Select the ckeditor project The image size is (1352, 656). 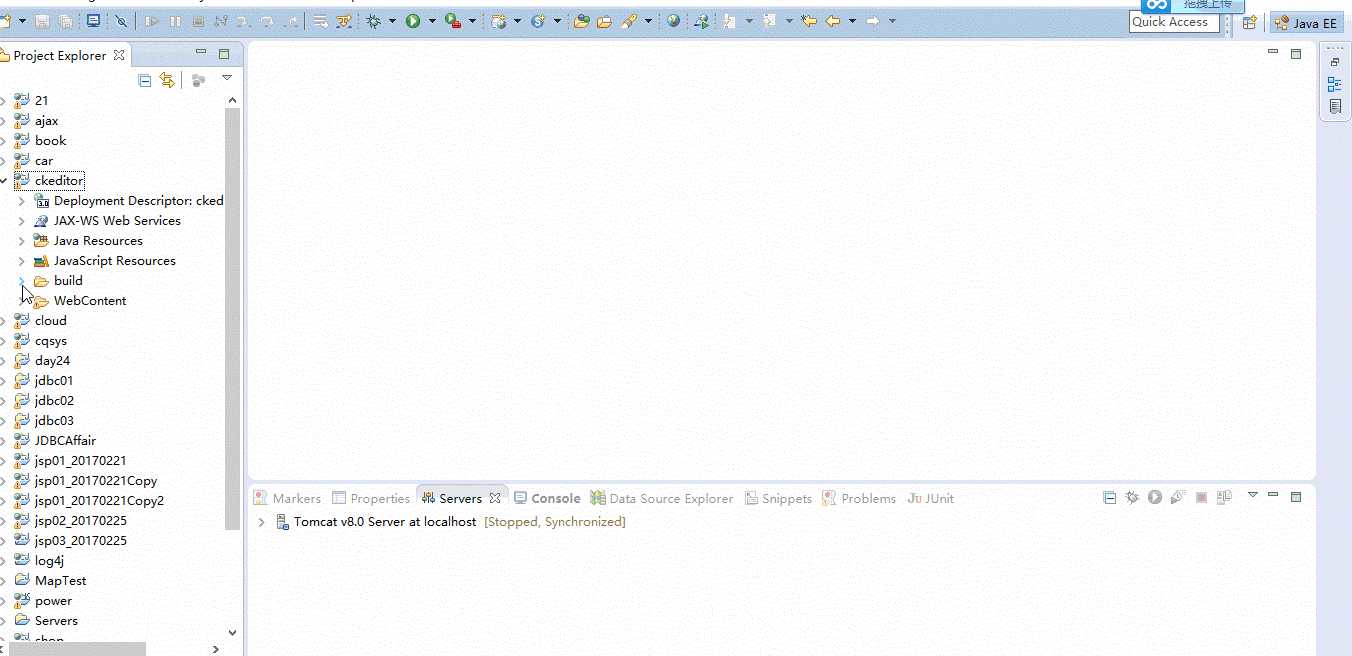(x=59, y=181)
